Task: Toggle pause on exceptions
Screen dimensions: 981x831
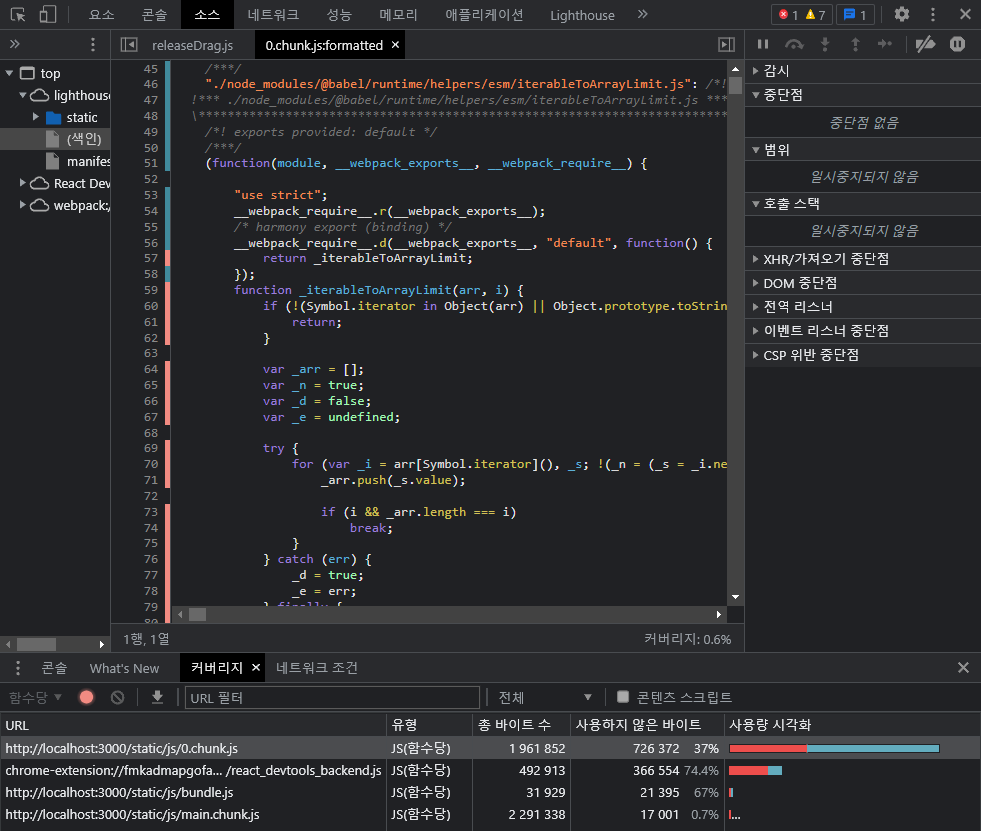Action: [x=957, y=44]
